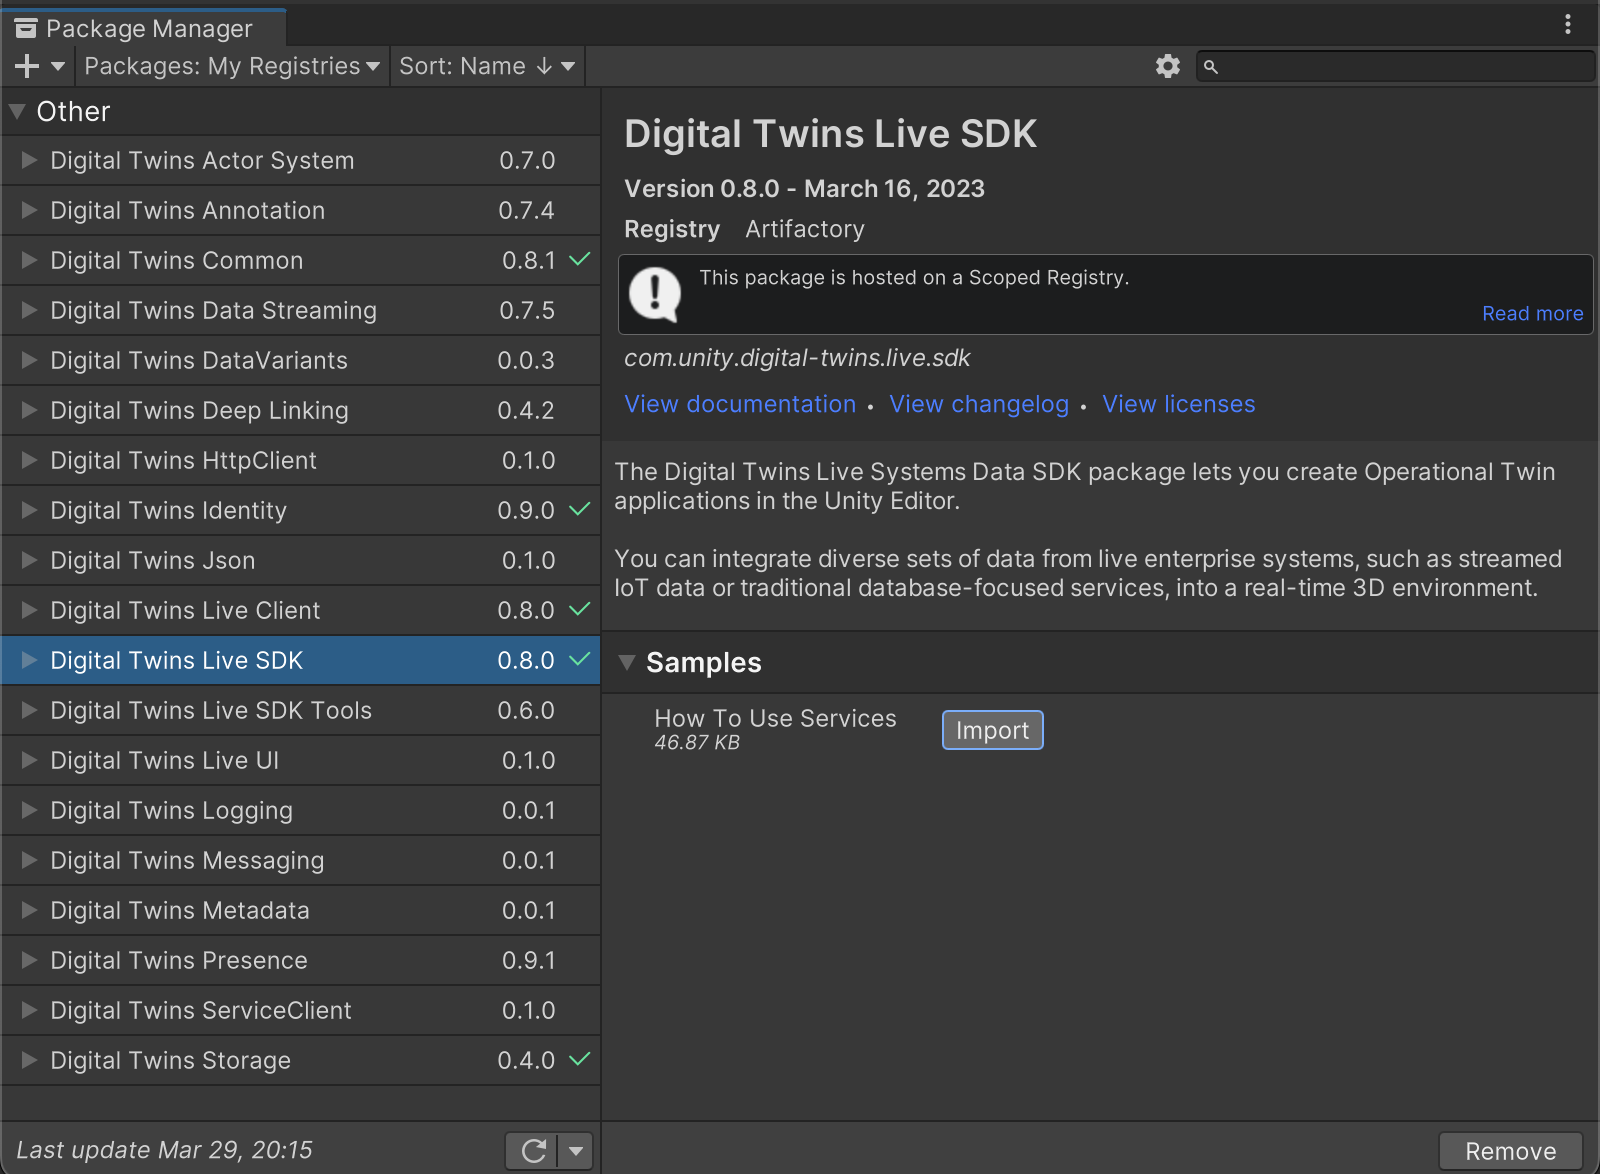Click the search magnifier icon
The image size is (1600, 1174).
(x=1211, y=67)
